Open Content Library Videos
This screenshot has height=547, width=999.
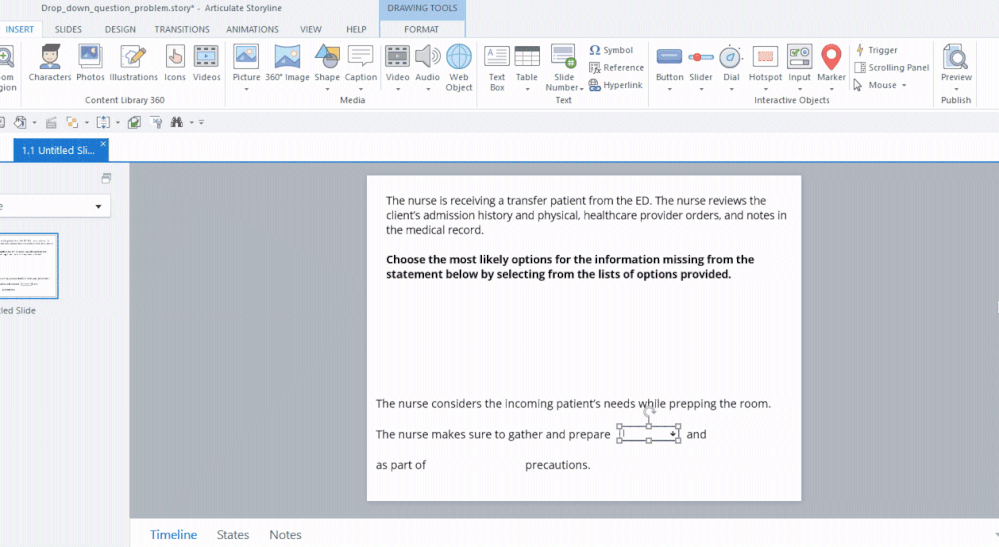tap(206, 63)
